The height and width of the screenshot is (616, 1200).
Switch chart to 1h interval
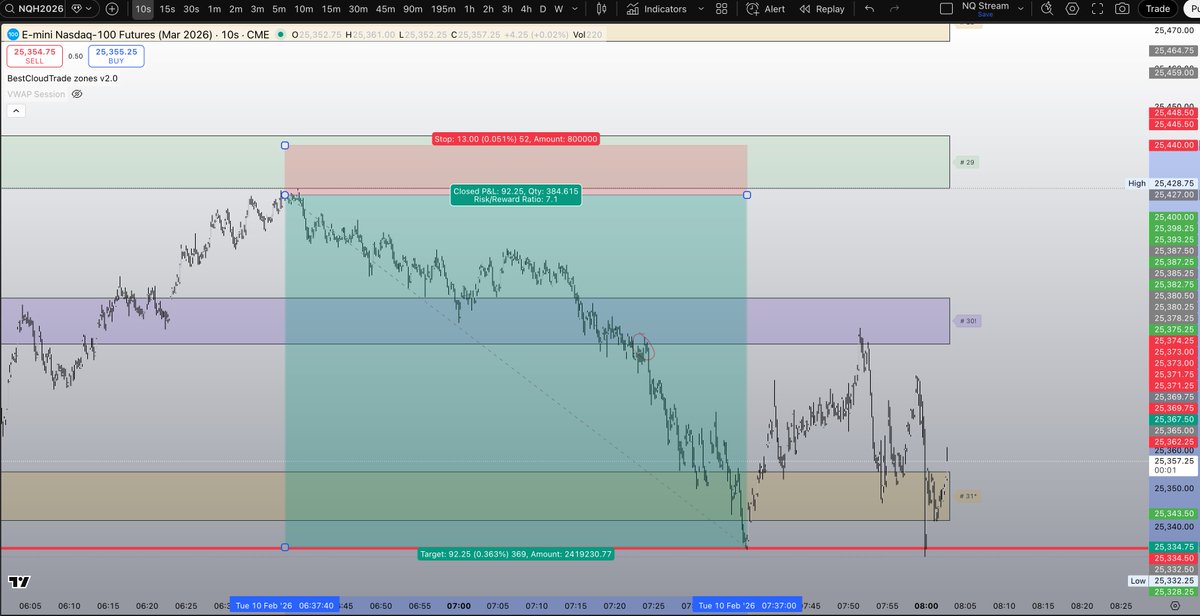[x=469, y=9]
